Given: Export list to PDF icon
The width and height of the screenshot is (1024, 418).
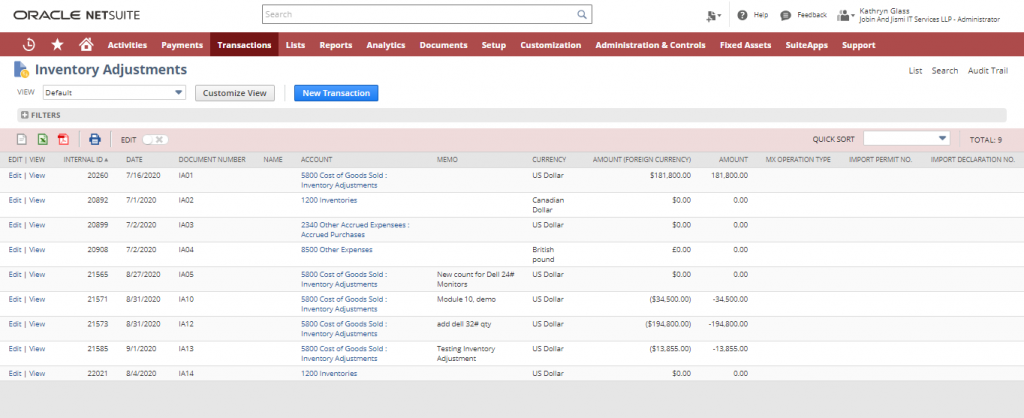Looking at the screenshot, I should 63,140.
